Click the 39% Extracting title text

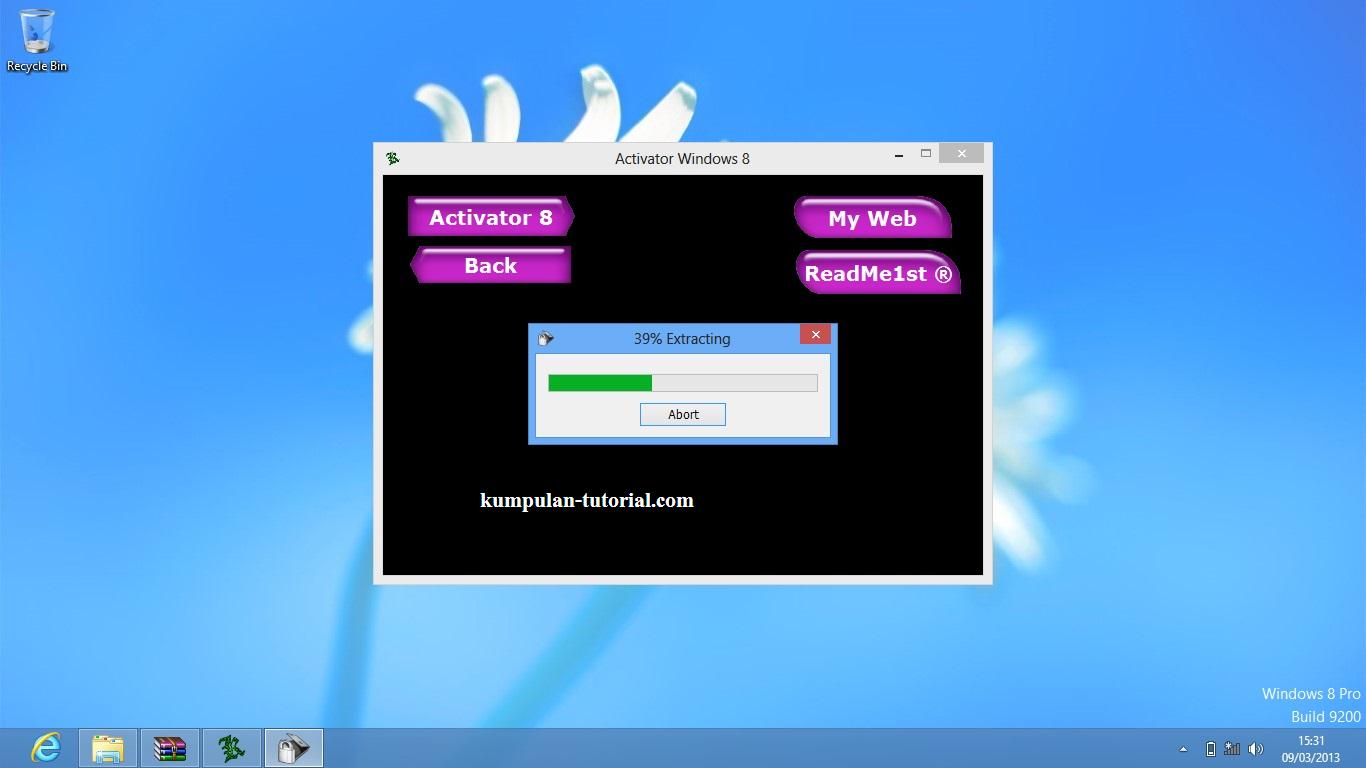click(x=682, y=339)
